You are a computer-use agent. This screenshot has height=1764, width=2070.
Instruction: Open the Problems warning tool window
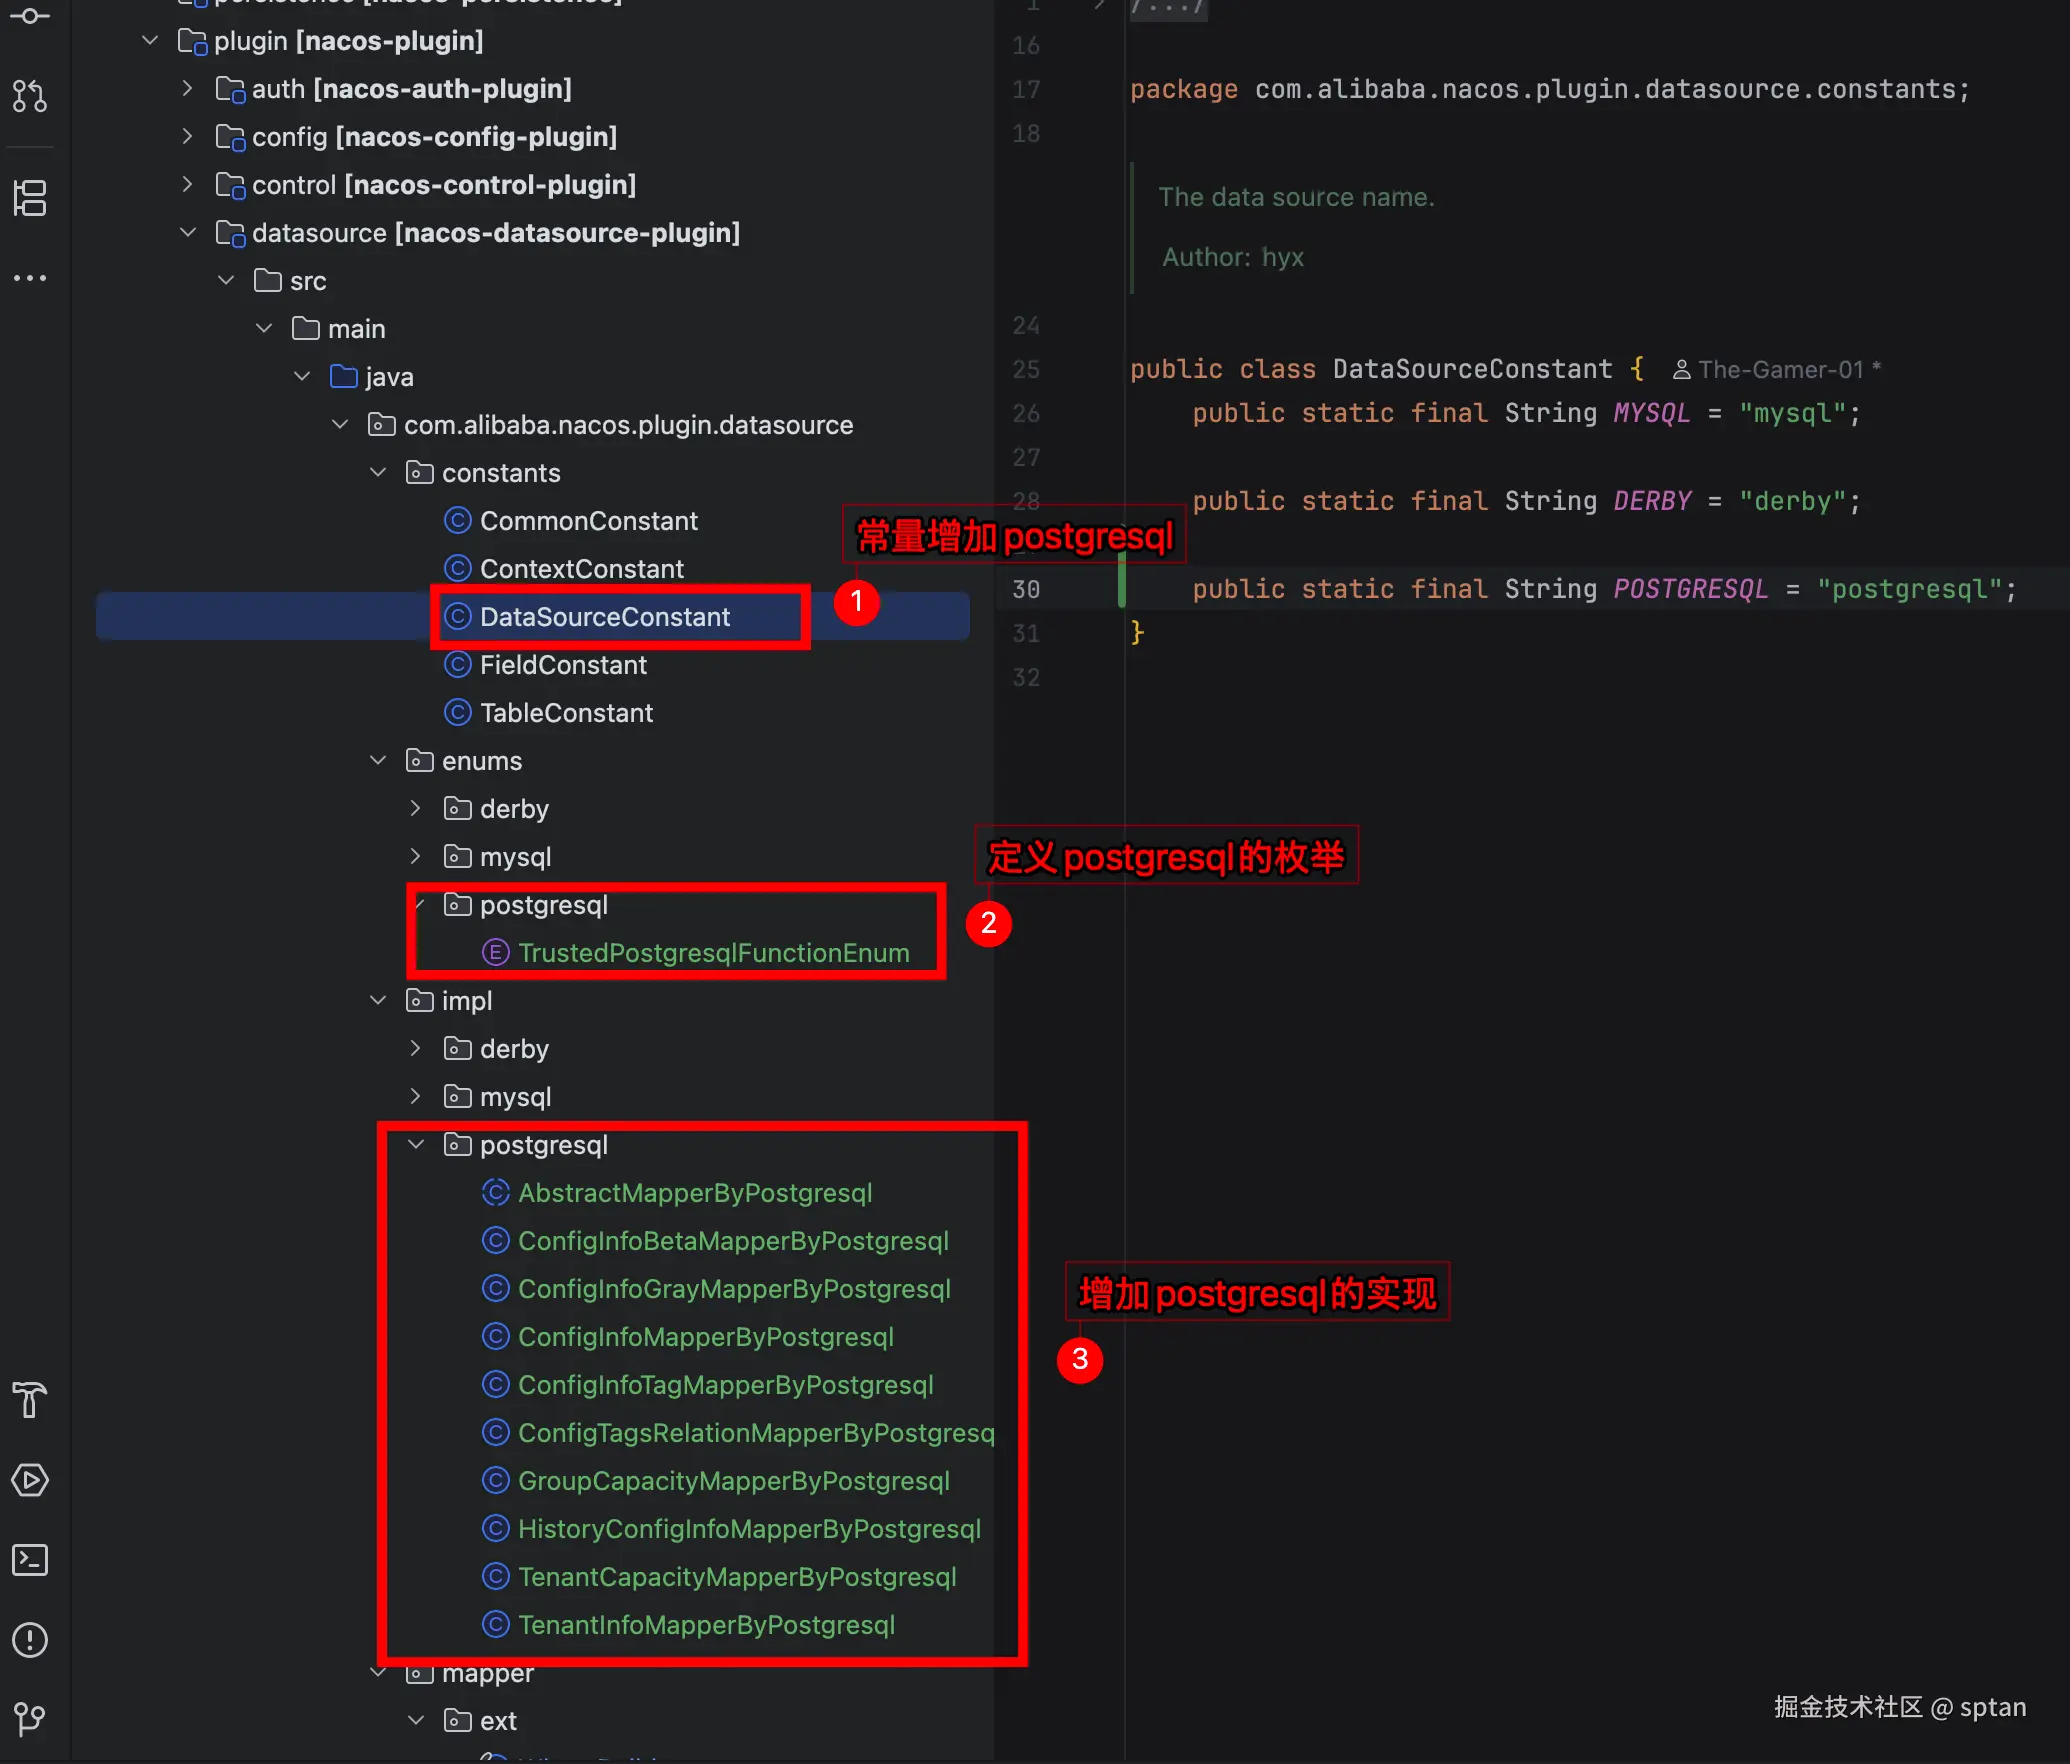click(x=30, y=1640)
